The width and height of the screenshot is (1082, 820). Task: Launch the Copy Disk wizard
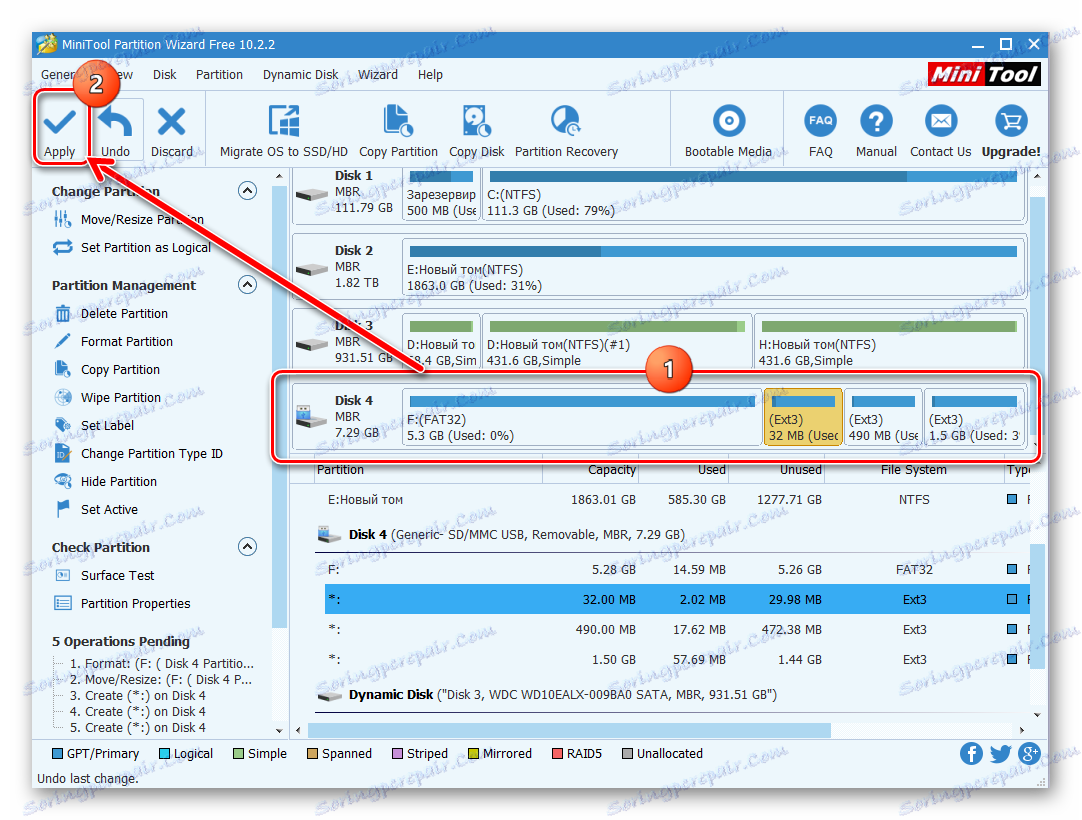(x=476, y=131)
